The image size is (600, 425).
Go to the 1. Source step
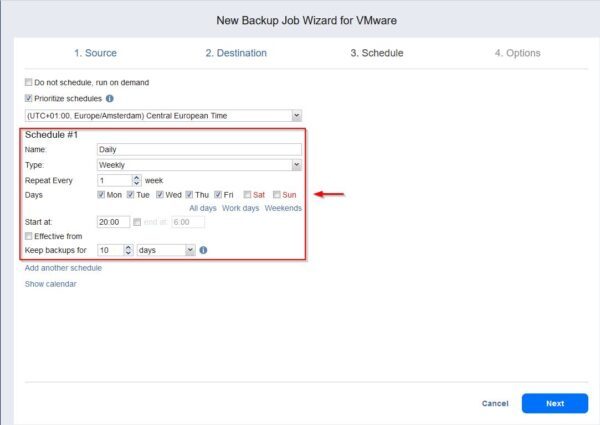(95, 53)
